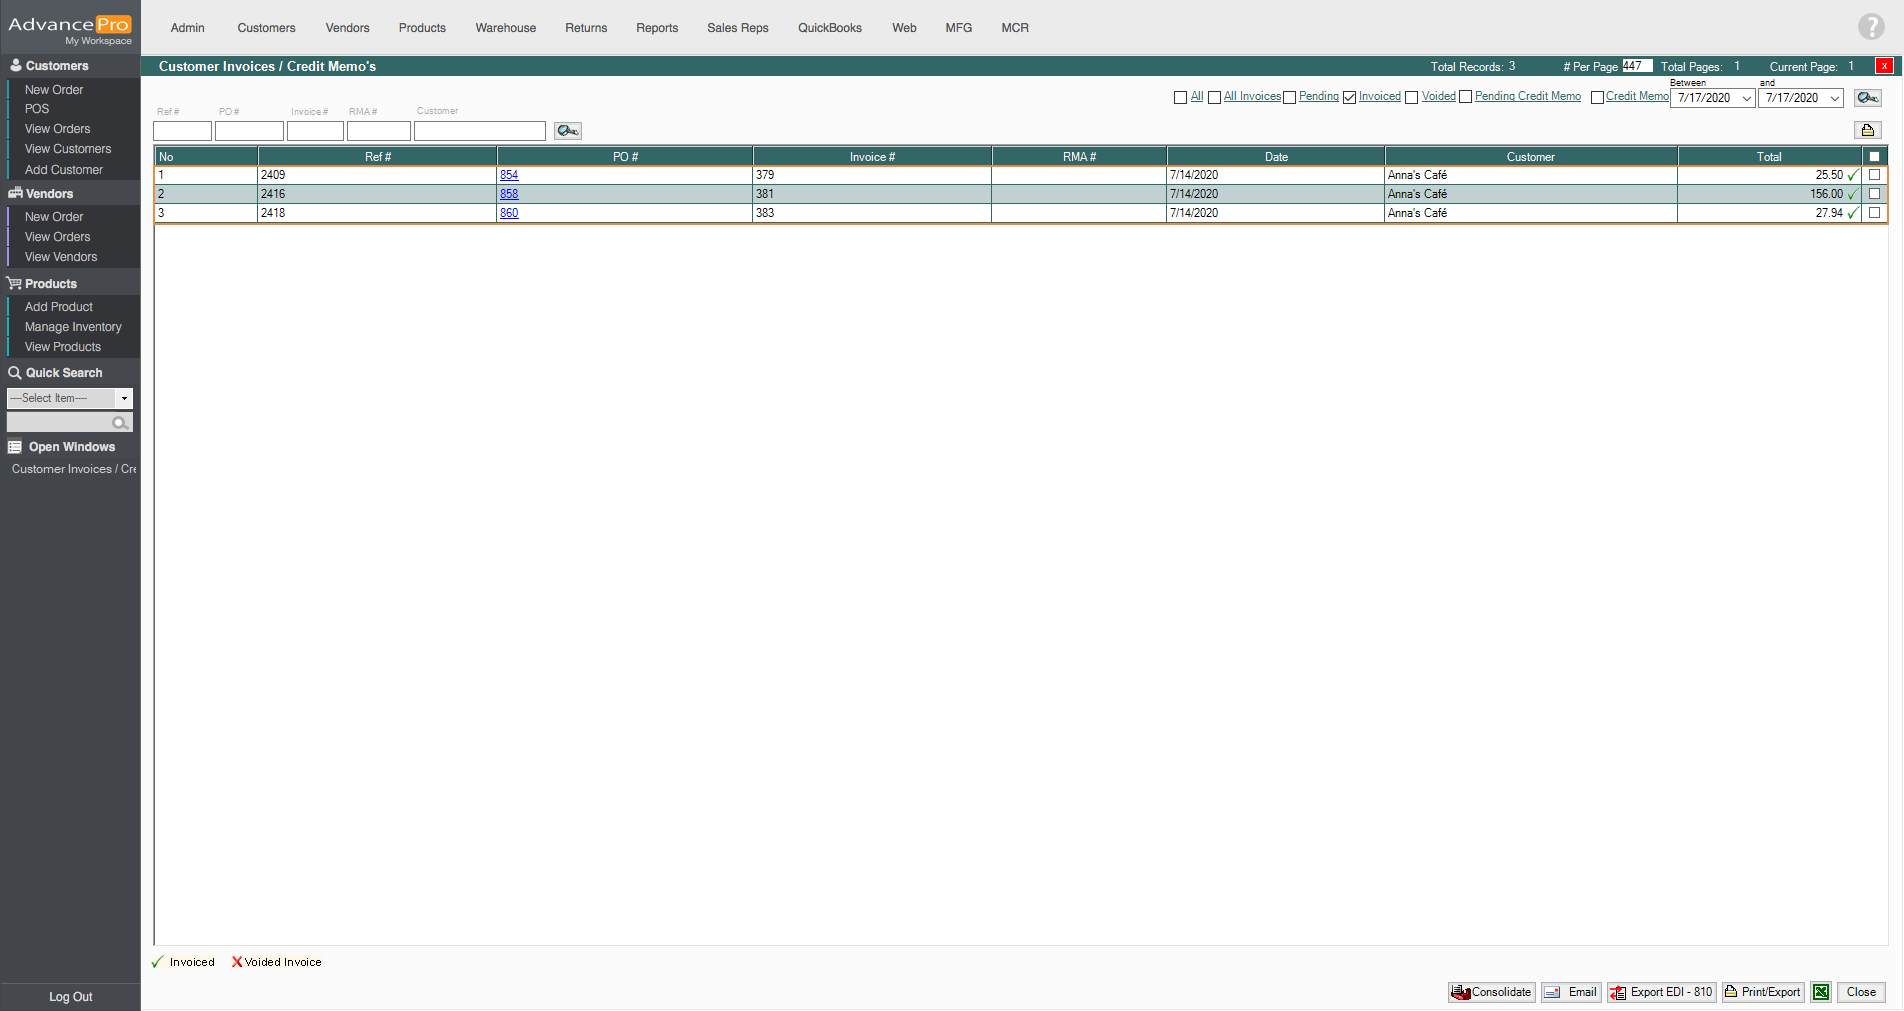The height and width of the screenshot is (1011, 1904).
Task: Open the Between start date dropdown
Action: click(x=1746, y=98)
